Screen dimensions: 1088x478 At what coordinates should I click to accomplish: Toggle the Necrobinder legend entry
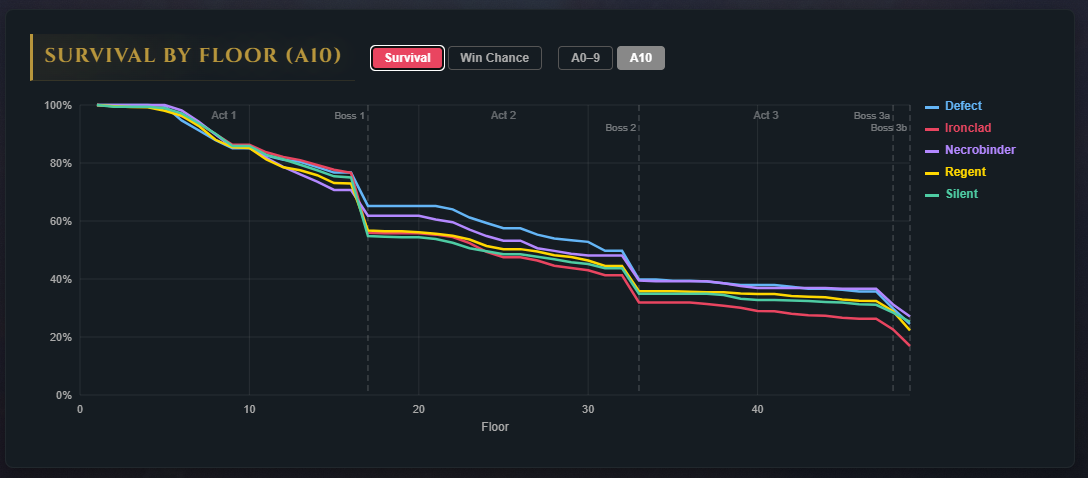click(x=971, y=150)
